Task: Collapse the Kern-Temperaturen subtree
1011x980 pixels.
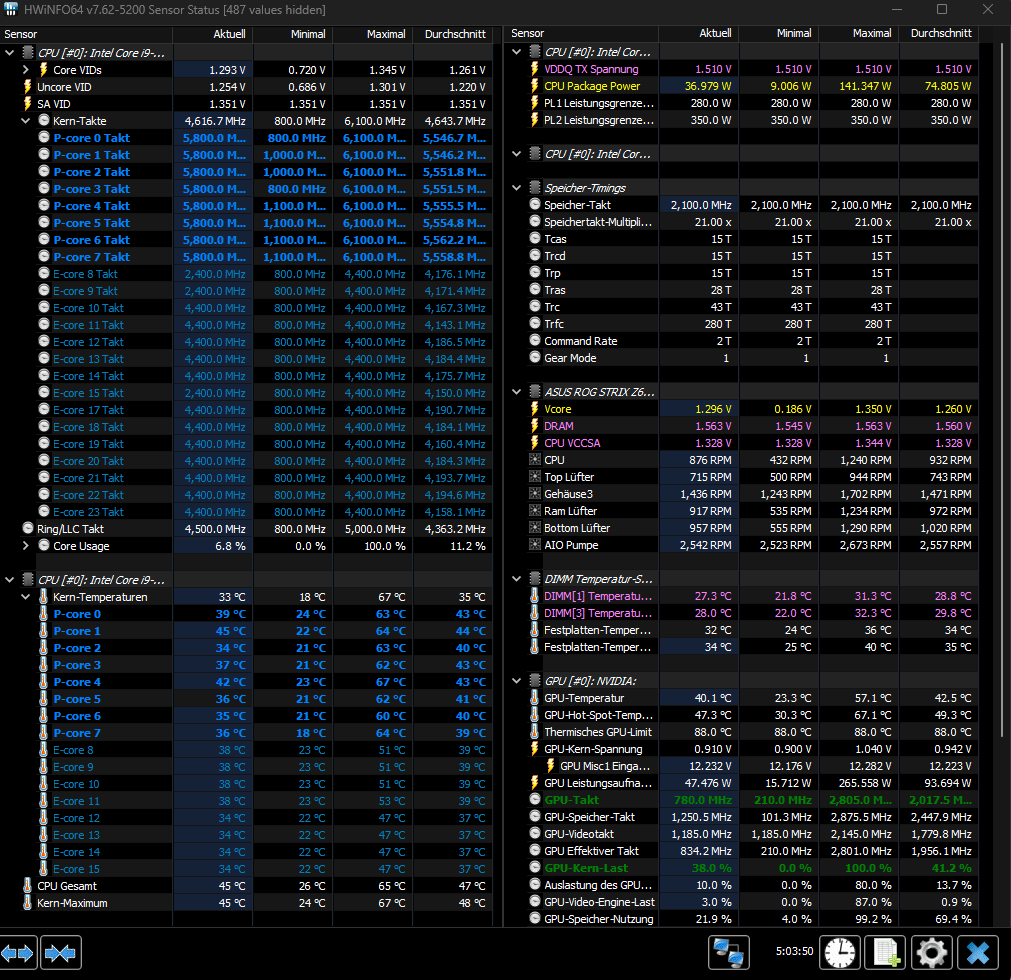Action: click(x=26, y=597)
